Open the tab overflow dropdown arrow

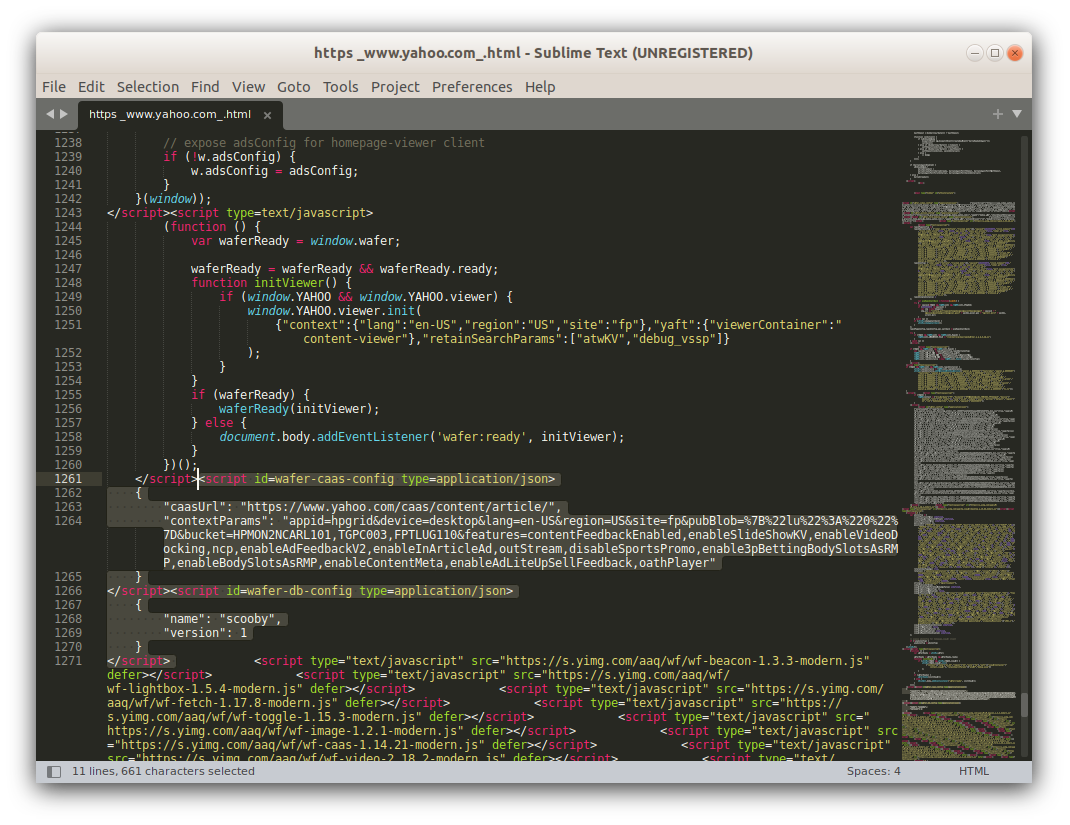(x=1017, y=114)
